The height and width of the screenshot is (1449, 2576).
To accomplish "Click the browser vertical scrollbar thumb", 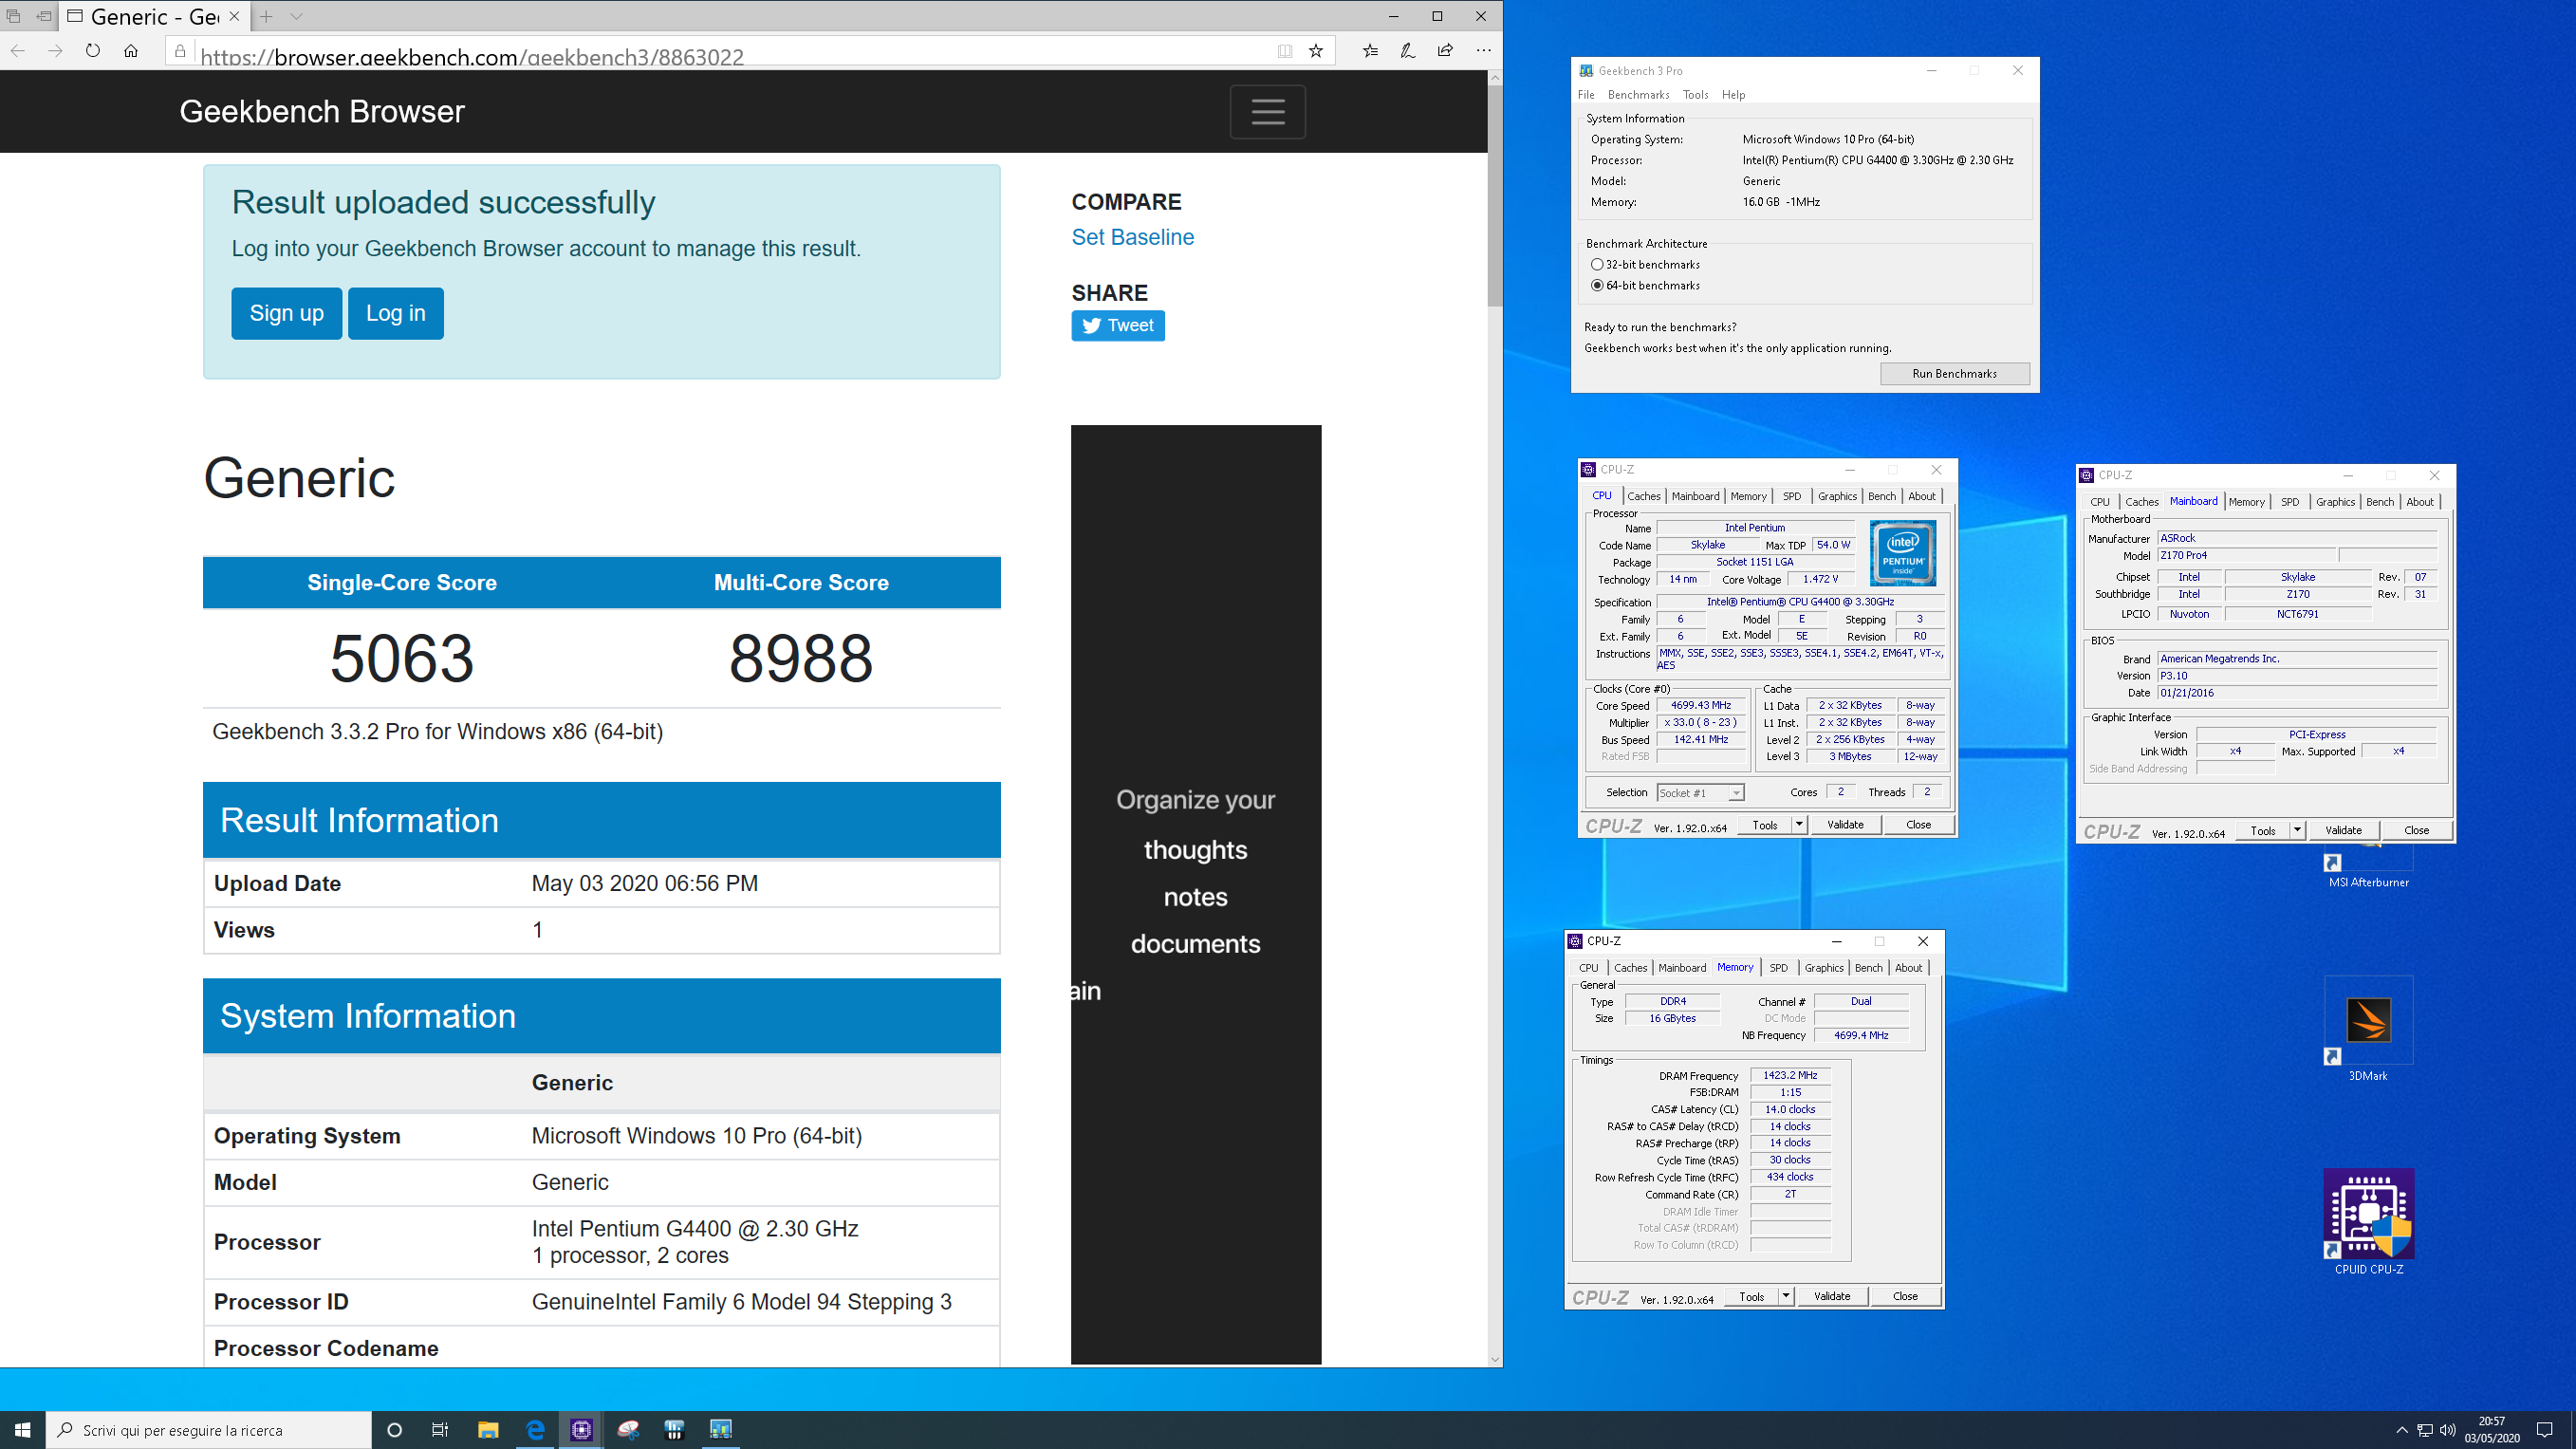I will [x=1495, y=195].
